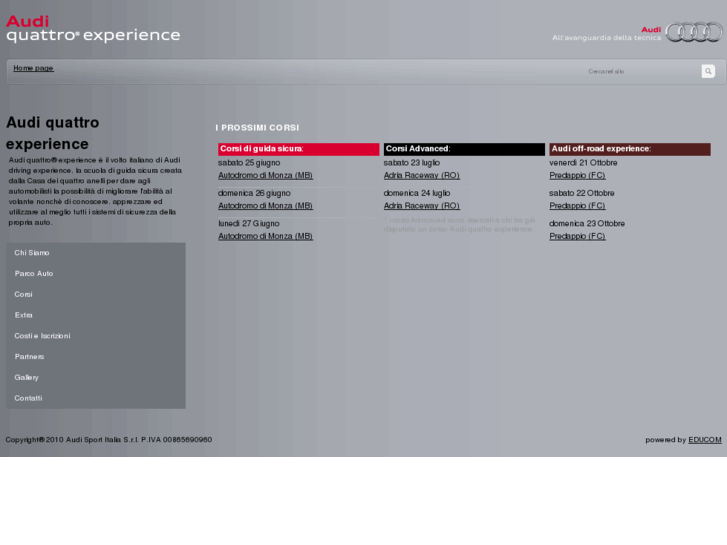Click the Audi four rings logo

(x=694, y=32)
